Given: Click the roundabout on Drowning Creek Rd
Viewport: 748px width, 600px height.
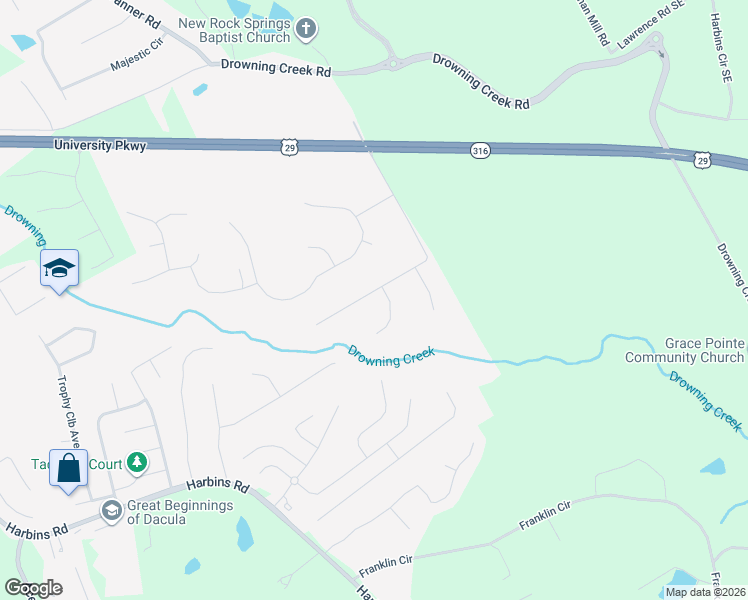Looking at the screenshot, I should [393, 62].
